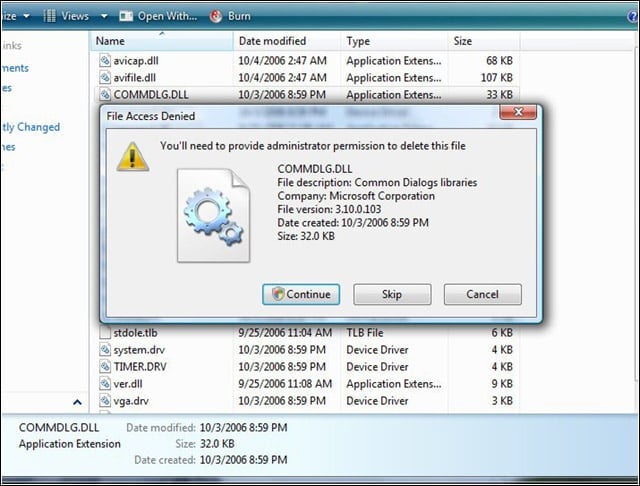
Task: Click Company: Microsoft Corporation text
Action: pos(356,196)
